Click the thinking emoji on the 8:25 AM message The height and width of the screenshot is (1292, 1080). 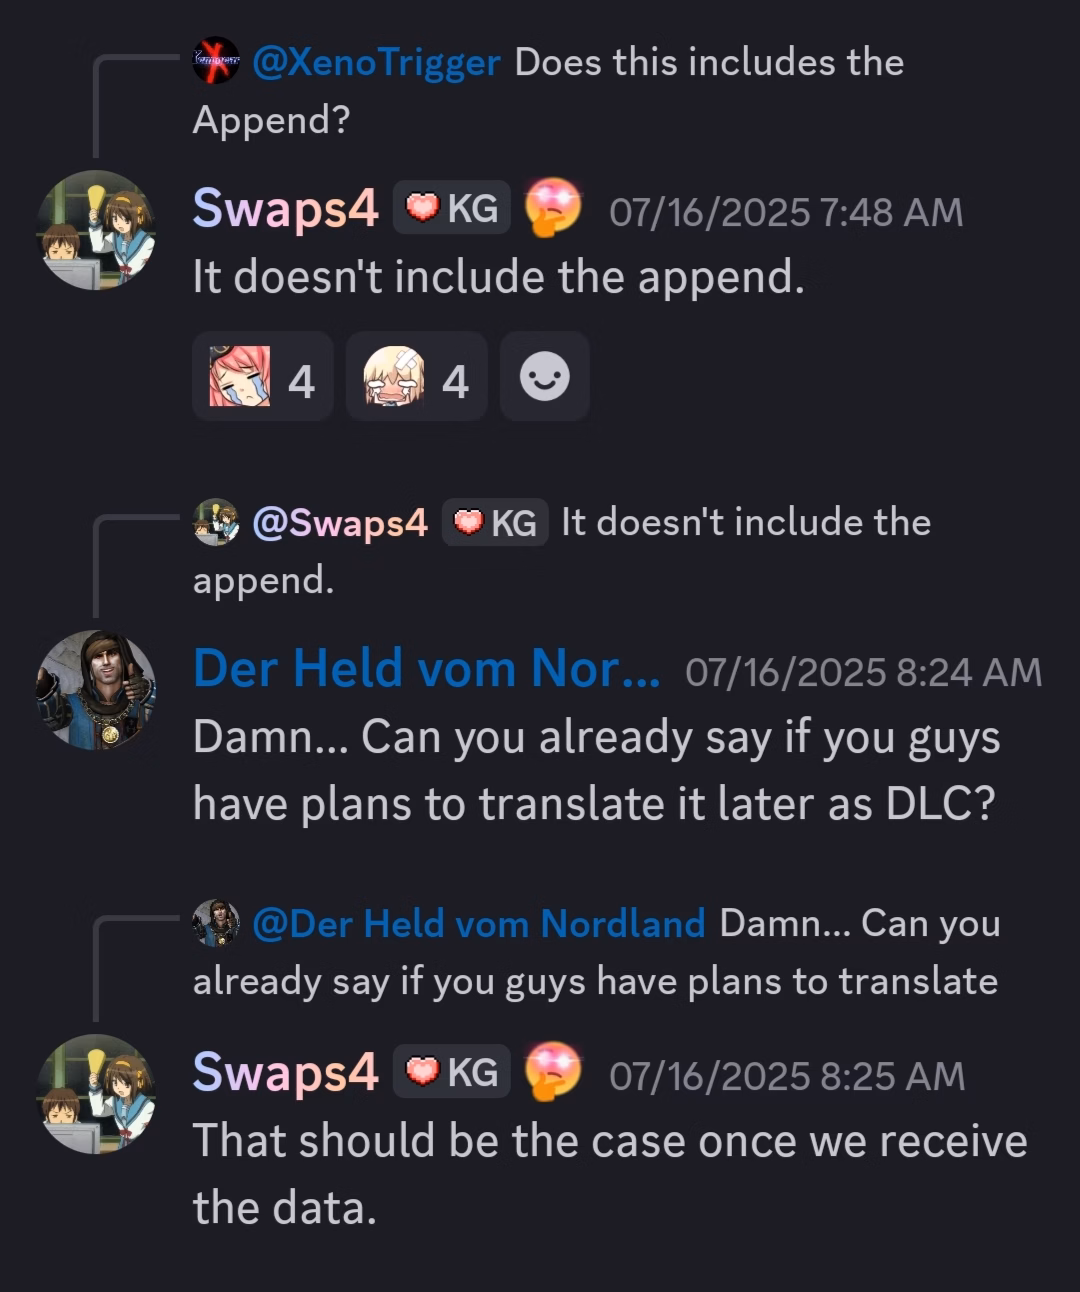pyautogui.click(x=554, y=1071)
